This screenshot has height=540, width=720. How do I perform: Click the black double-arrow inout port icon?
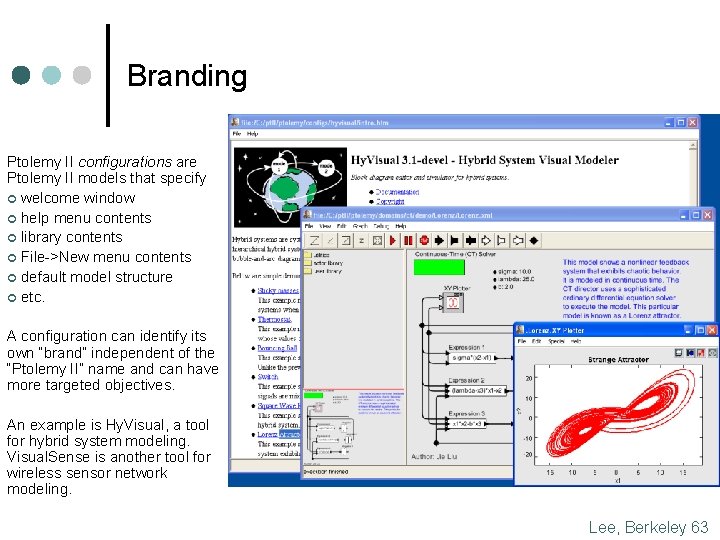pos(471,241)
